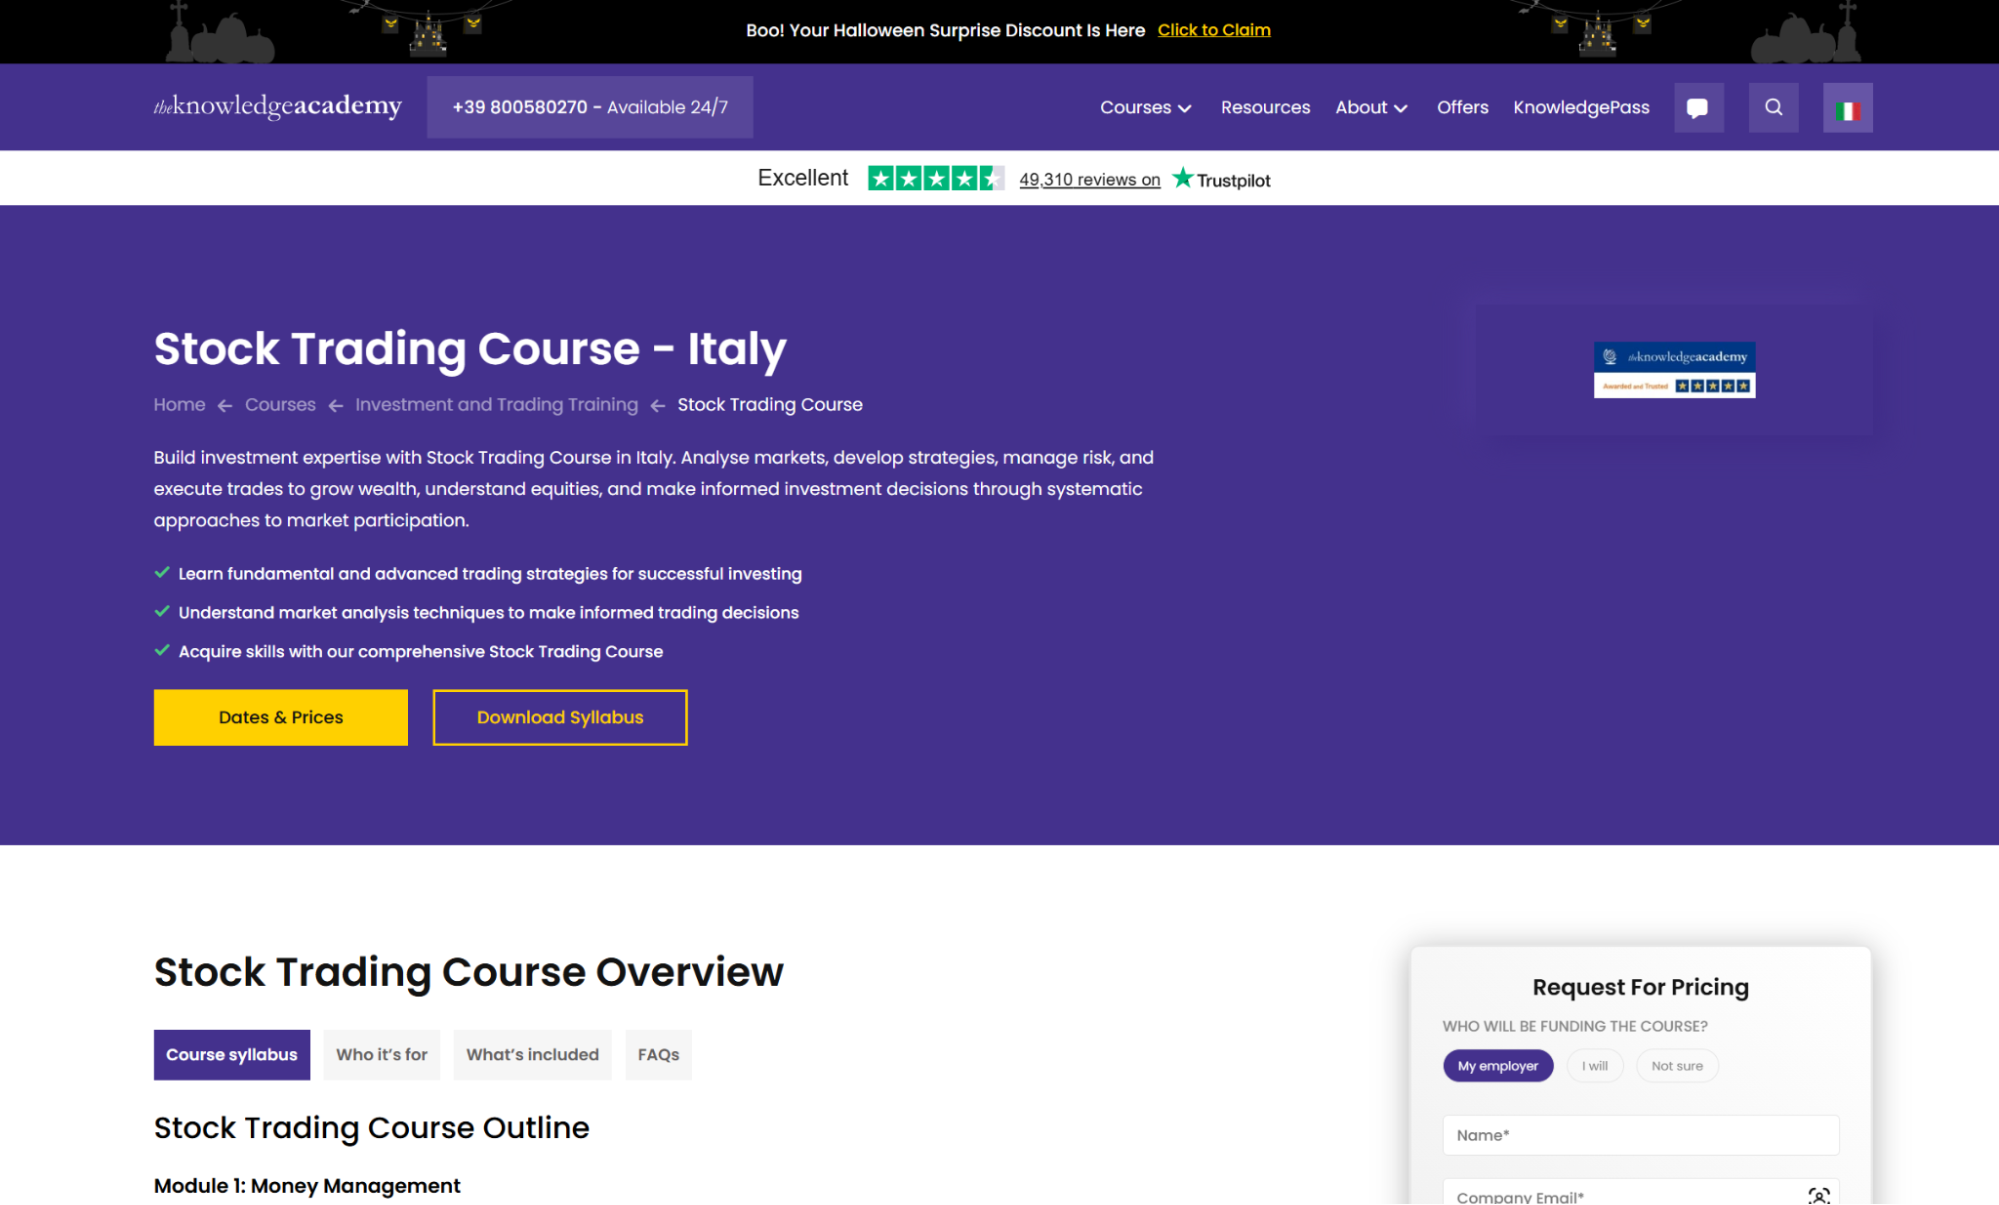Click the Knowledge Academy logo
The width and height of the screenshot is (1999, 1205).
tap(278, 106)
